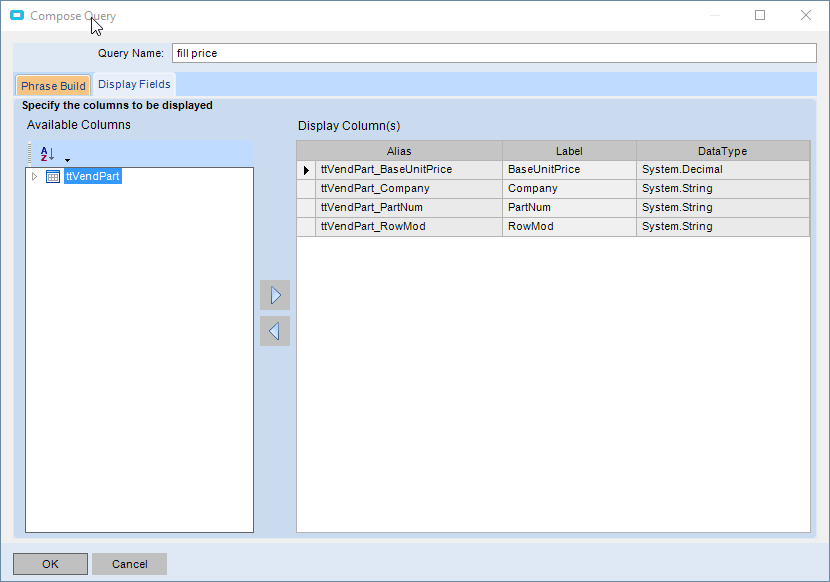The image size is (830, 582).
Task: Click the row selector of RowMod row
Action: (306, 227)
